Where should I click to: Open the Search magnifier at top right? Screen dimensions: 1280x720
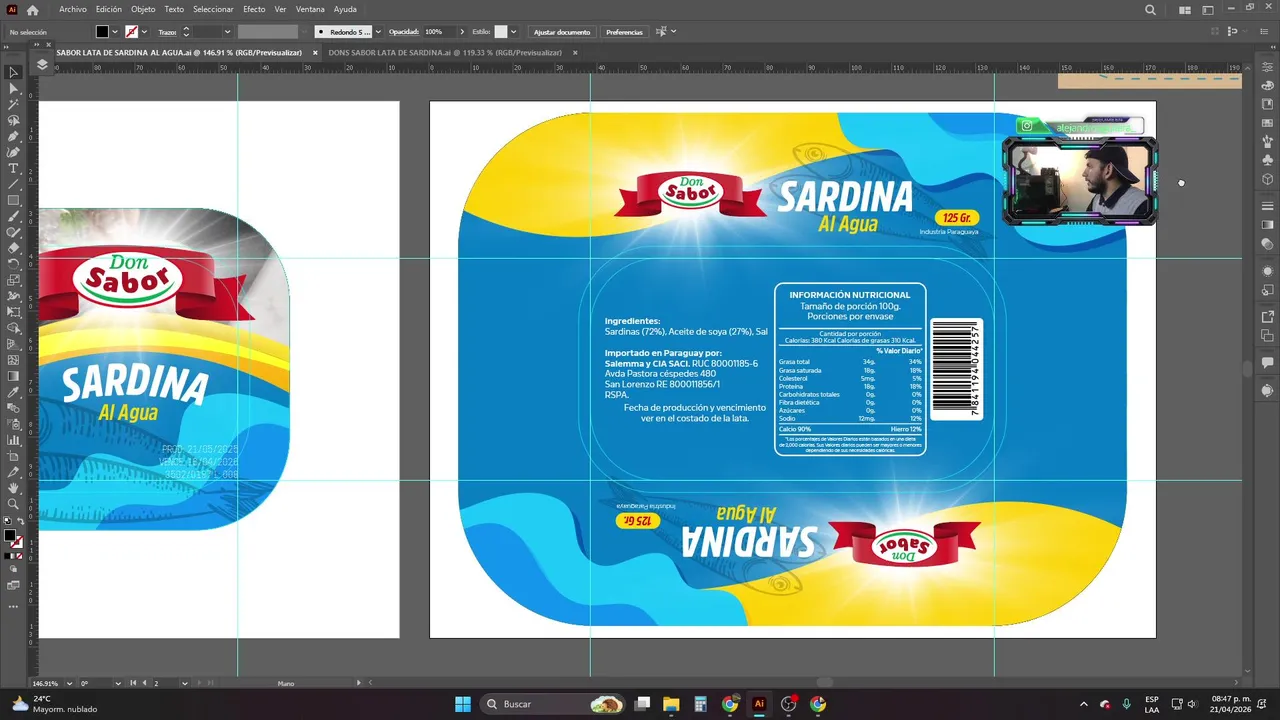pyautogui.click(x=1150, y=10)
